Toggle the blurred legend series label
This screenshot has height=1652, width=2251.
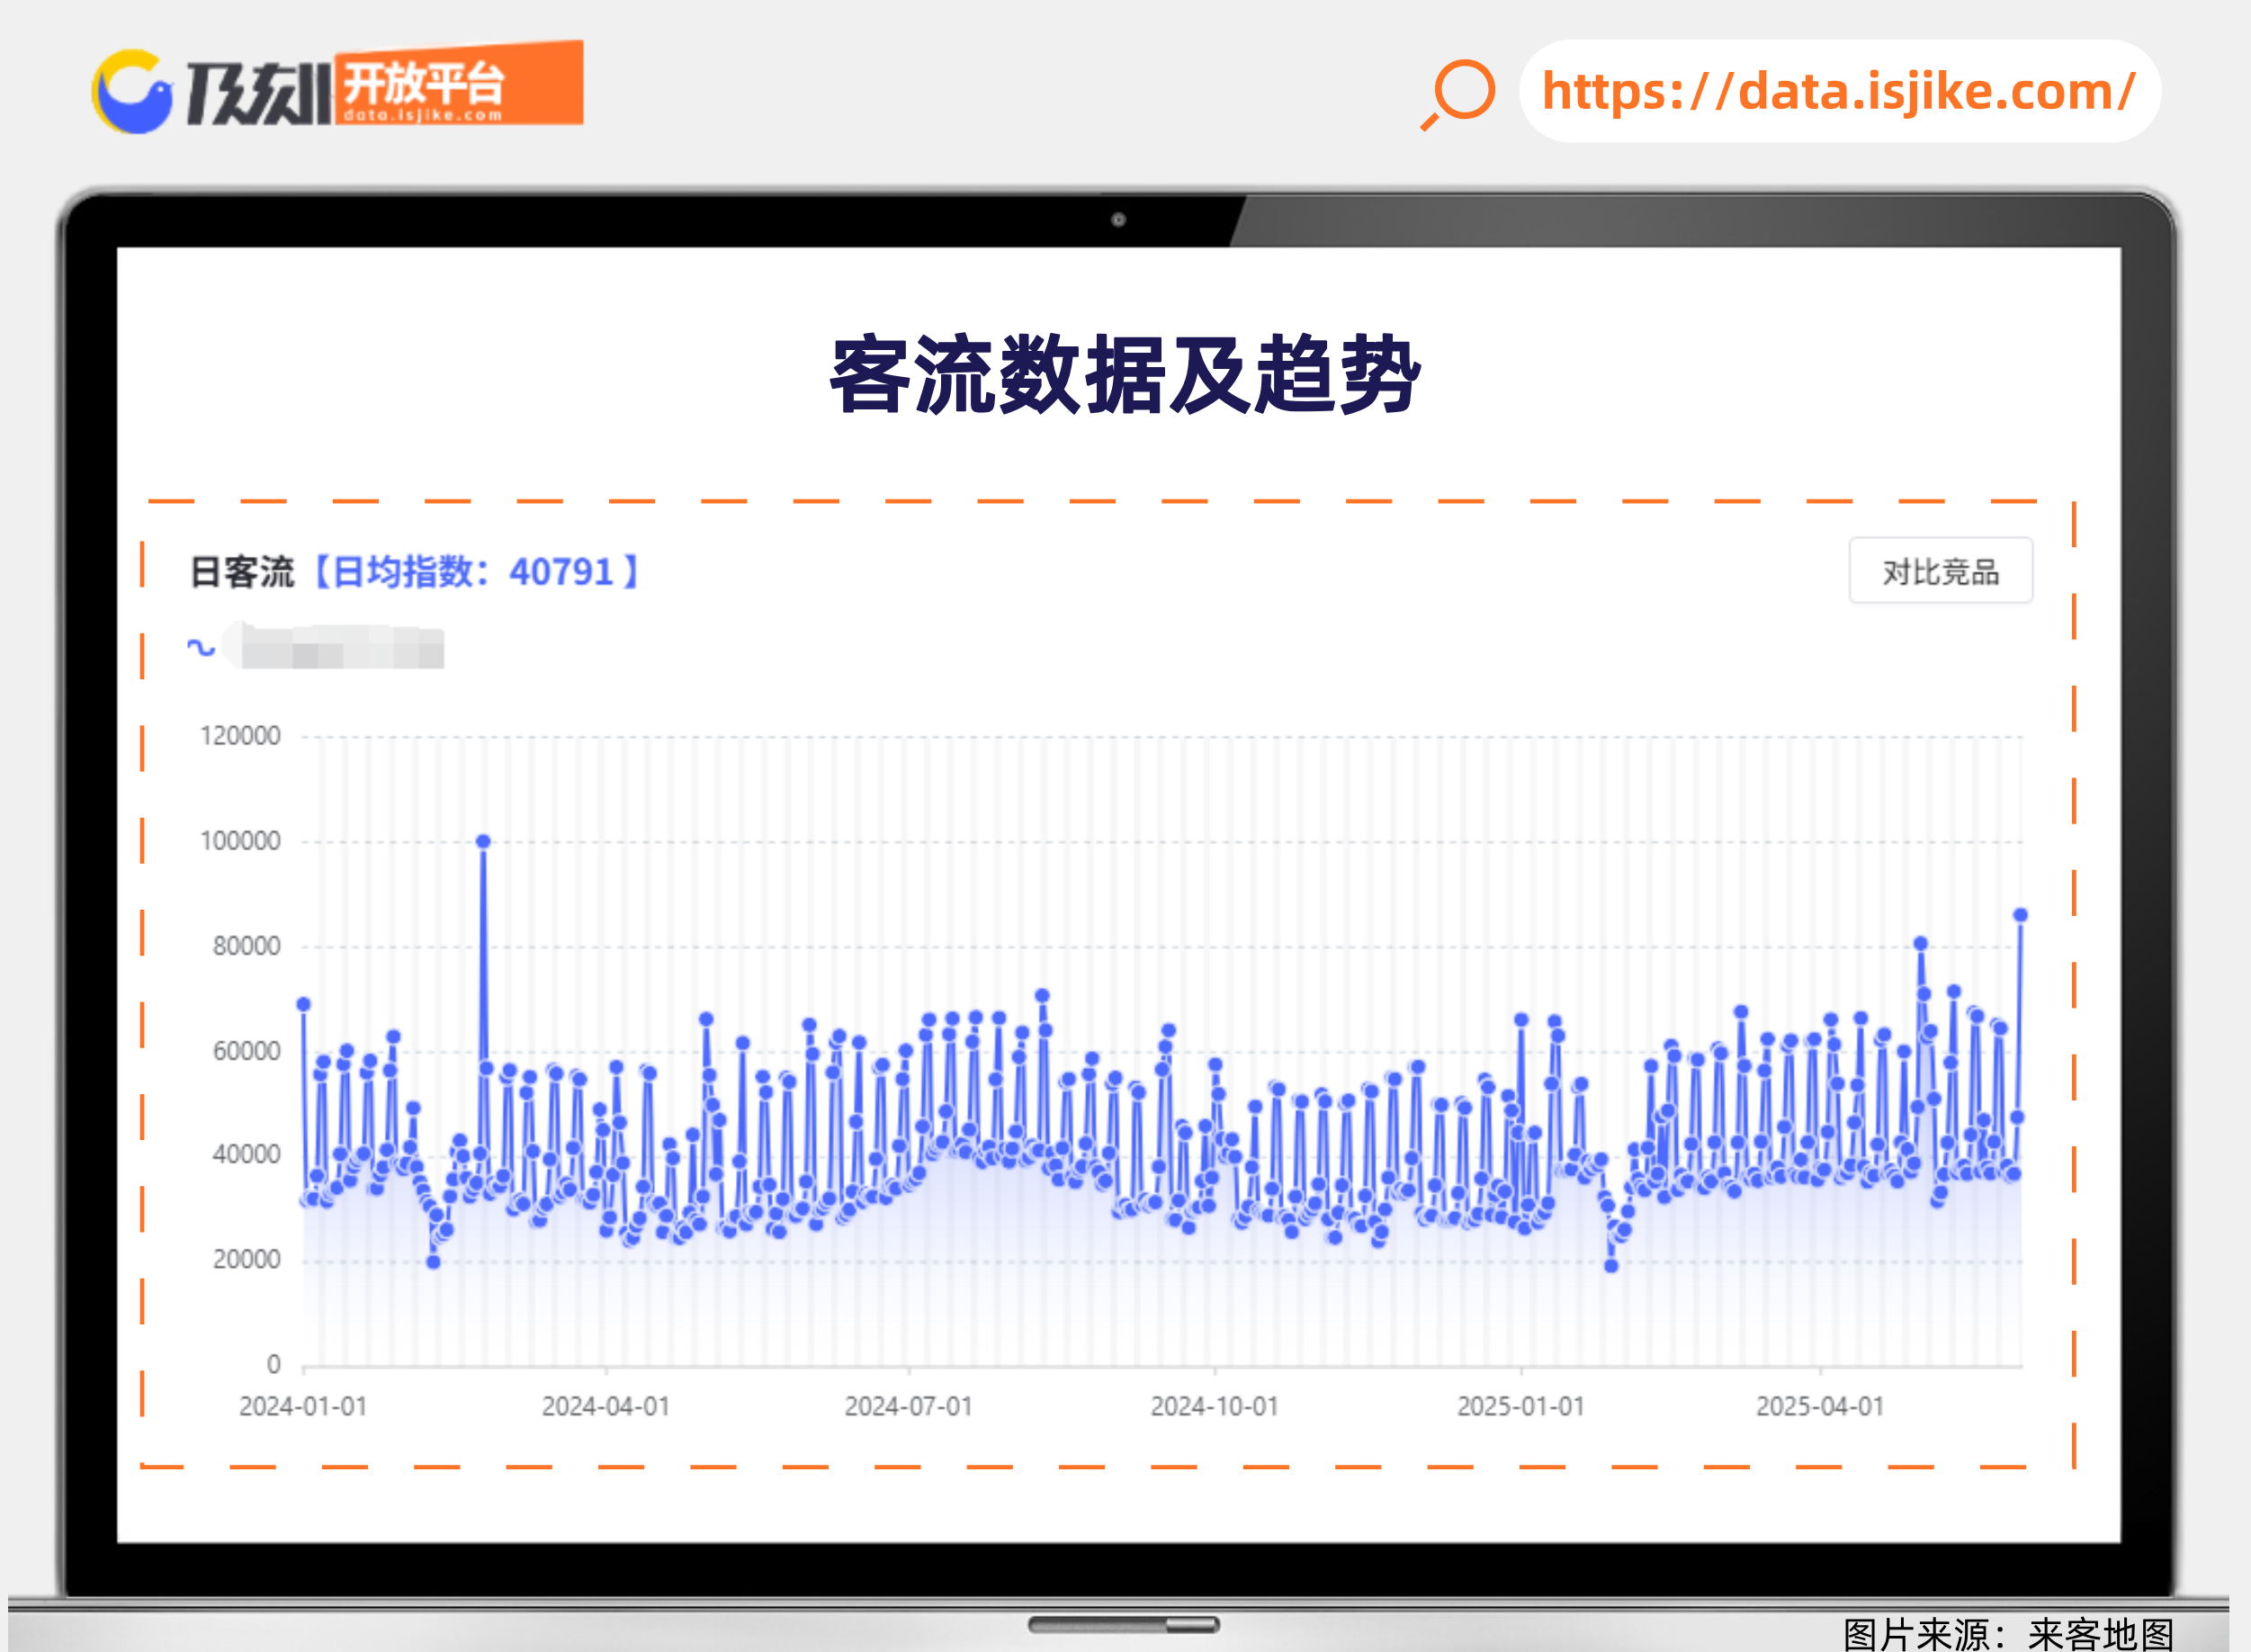click(342, 649)
